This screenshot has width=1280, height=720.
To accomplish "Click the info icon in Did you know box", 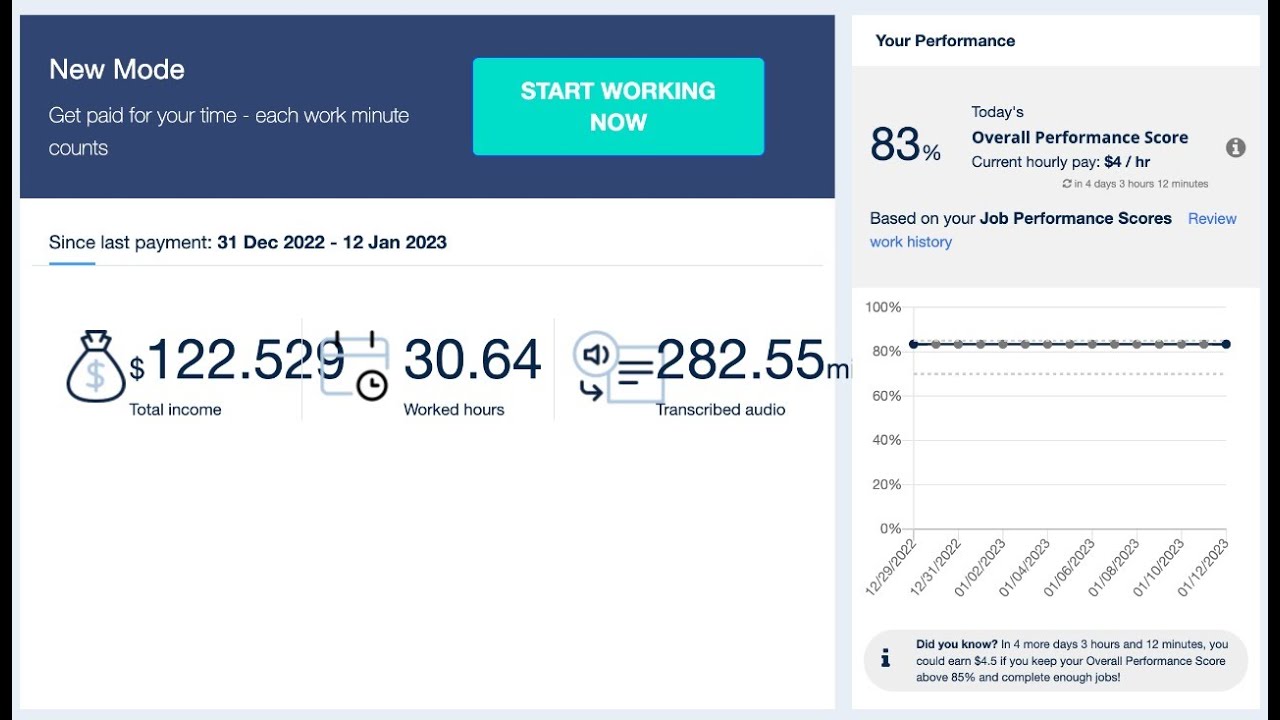I will click(885, 659).
